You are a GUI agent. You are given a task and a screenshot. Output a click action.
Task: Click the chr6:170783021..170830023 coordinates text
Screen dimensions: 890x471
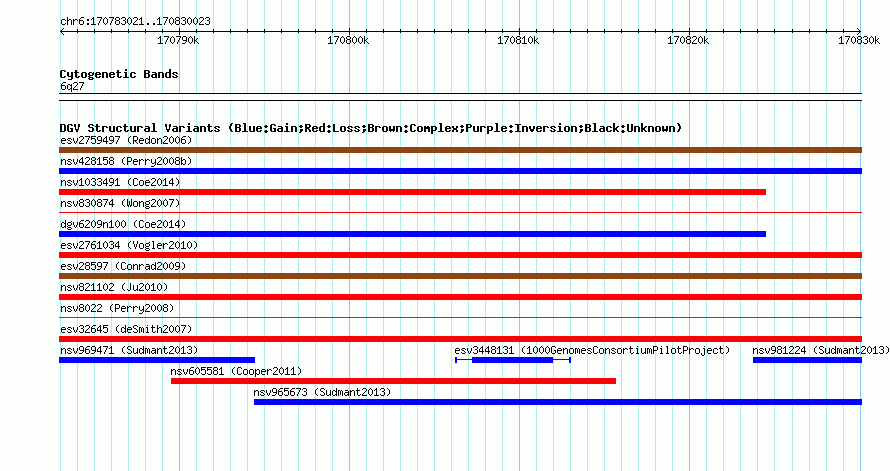135,21
